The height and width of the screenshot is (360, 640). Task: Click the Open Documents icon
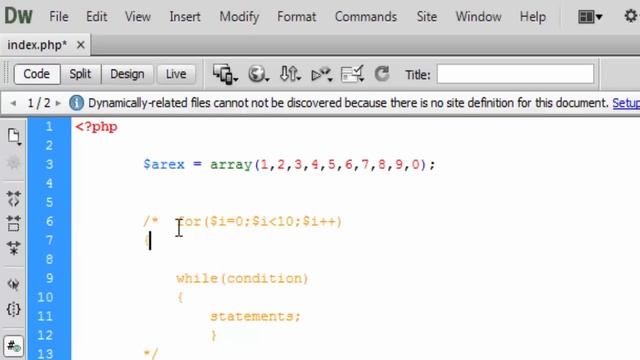tap(14, 136)
